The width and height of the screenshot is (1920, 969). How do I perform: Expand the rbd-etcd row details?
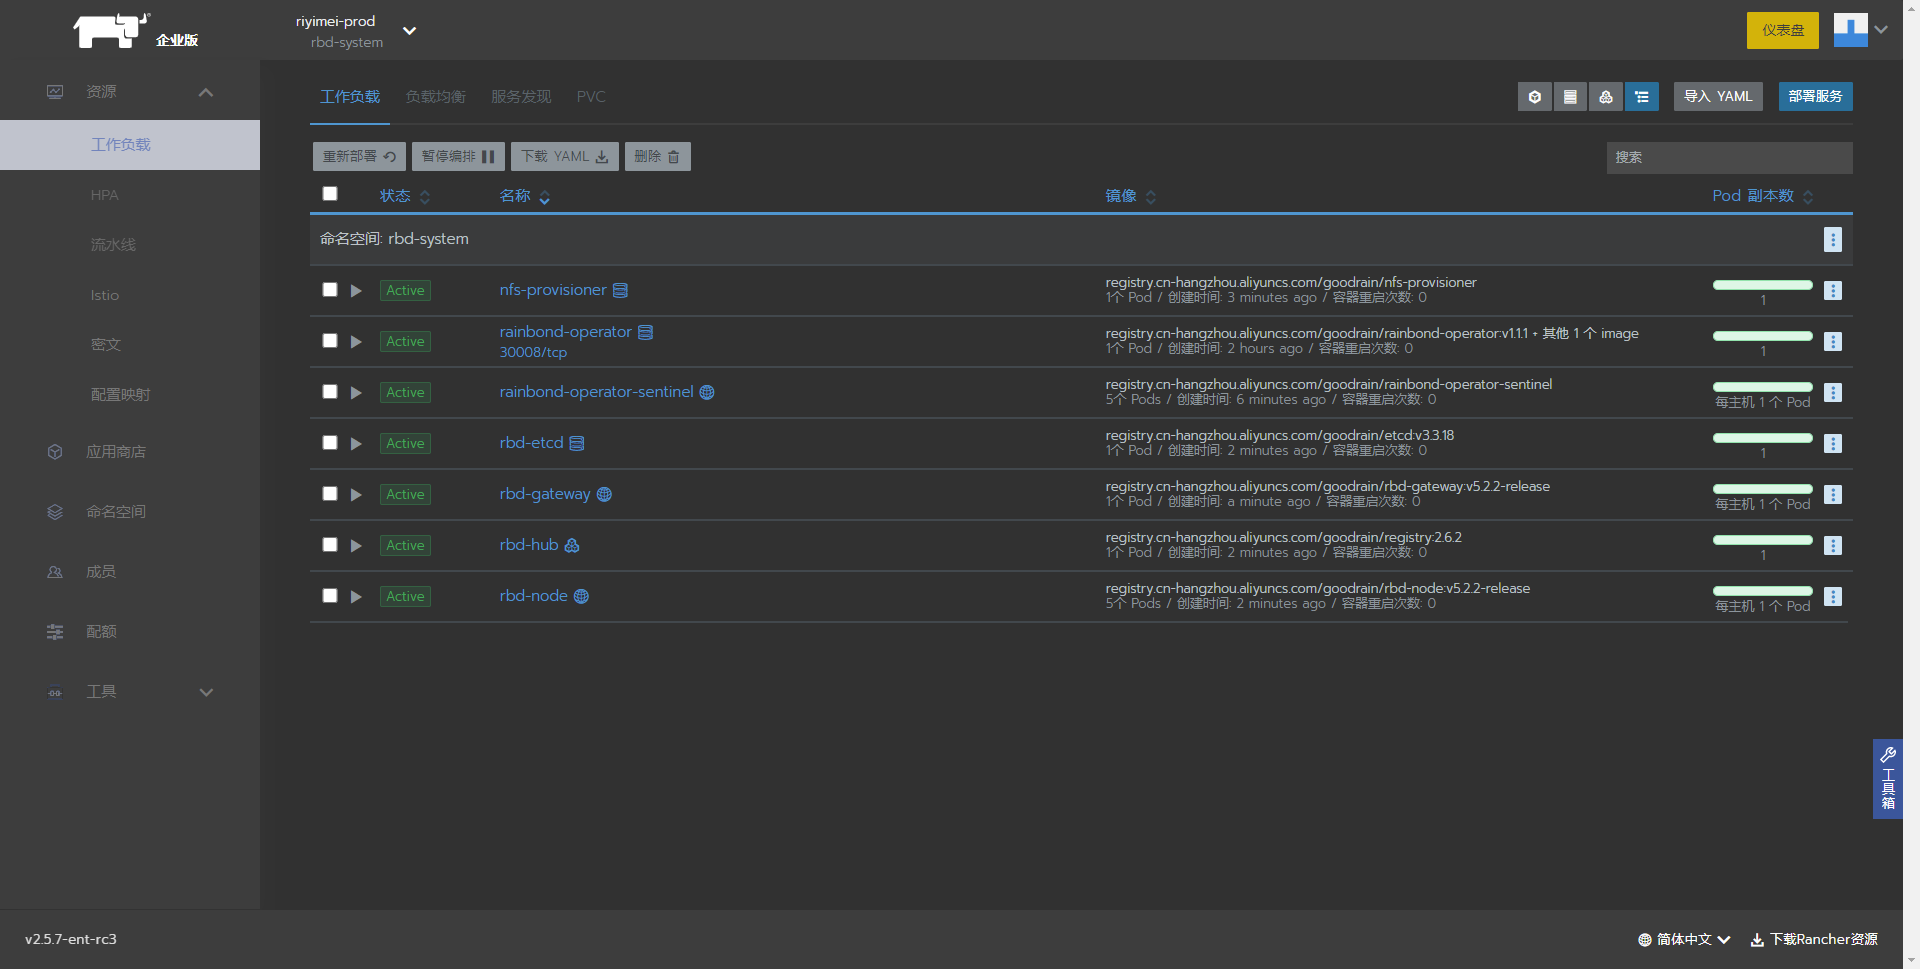[x=356, y=444]
